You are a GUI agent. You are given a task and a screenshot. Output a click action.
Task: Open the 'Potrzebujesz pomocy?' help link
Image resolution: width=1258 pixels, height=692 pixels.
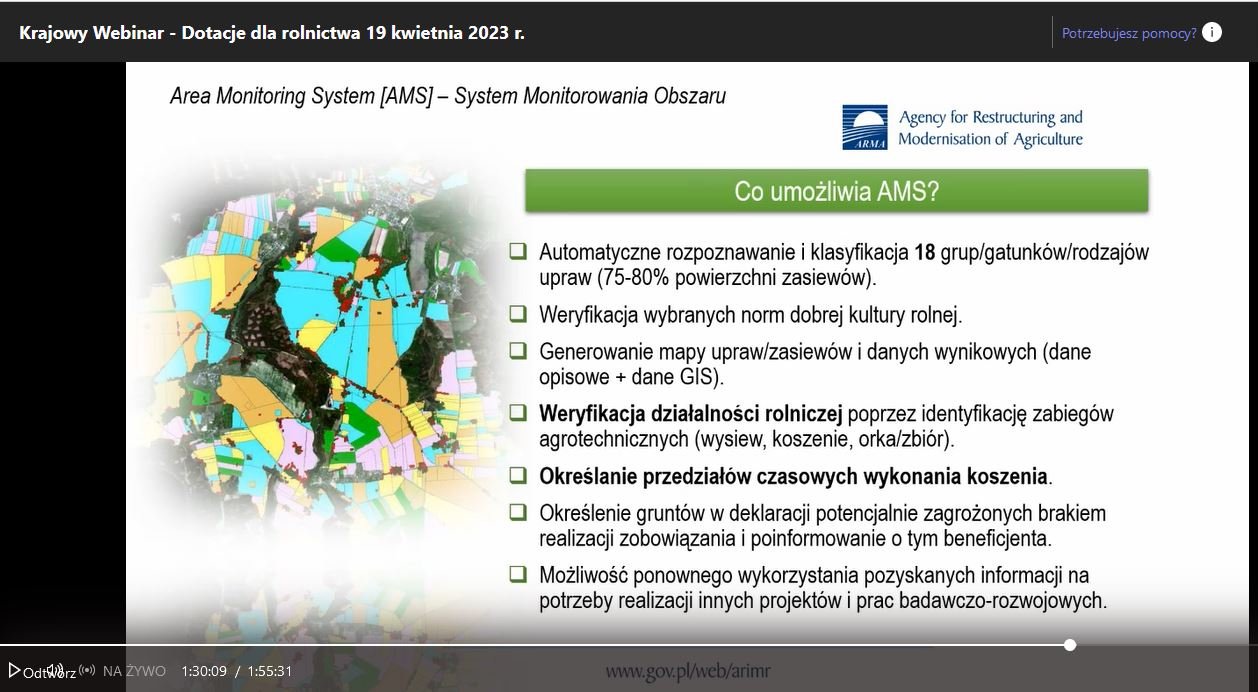[x=1128, y=33]
